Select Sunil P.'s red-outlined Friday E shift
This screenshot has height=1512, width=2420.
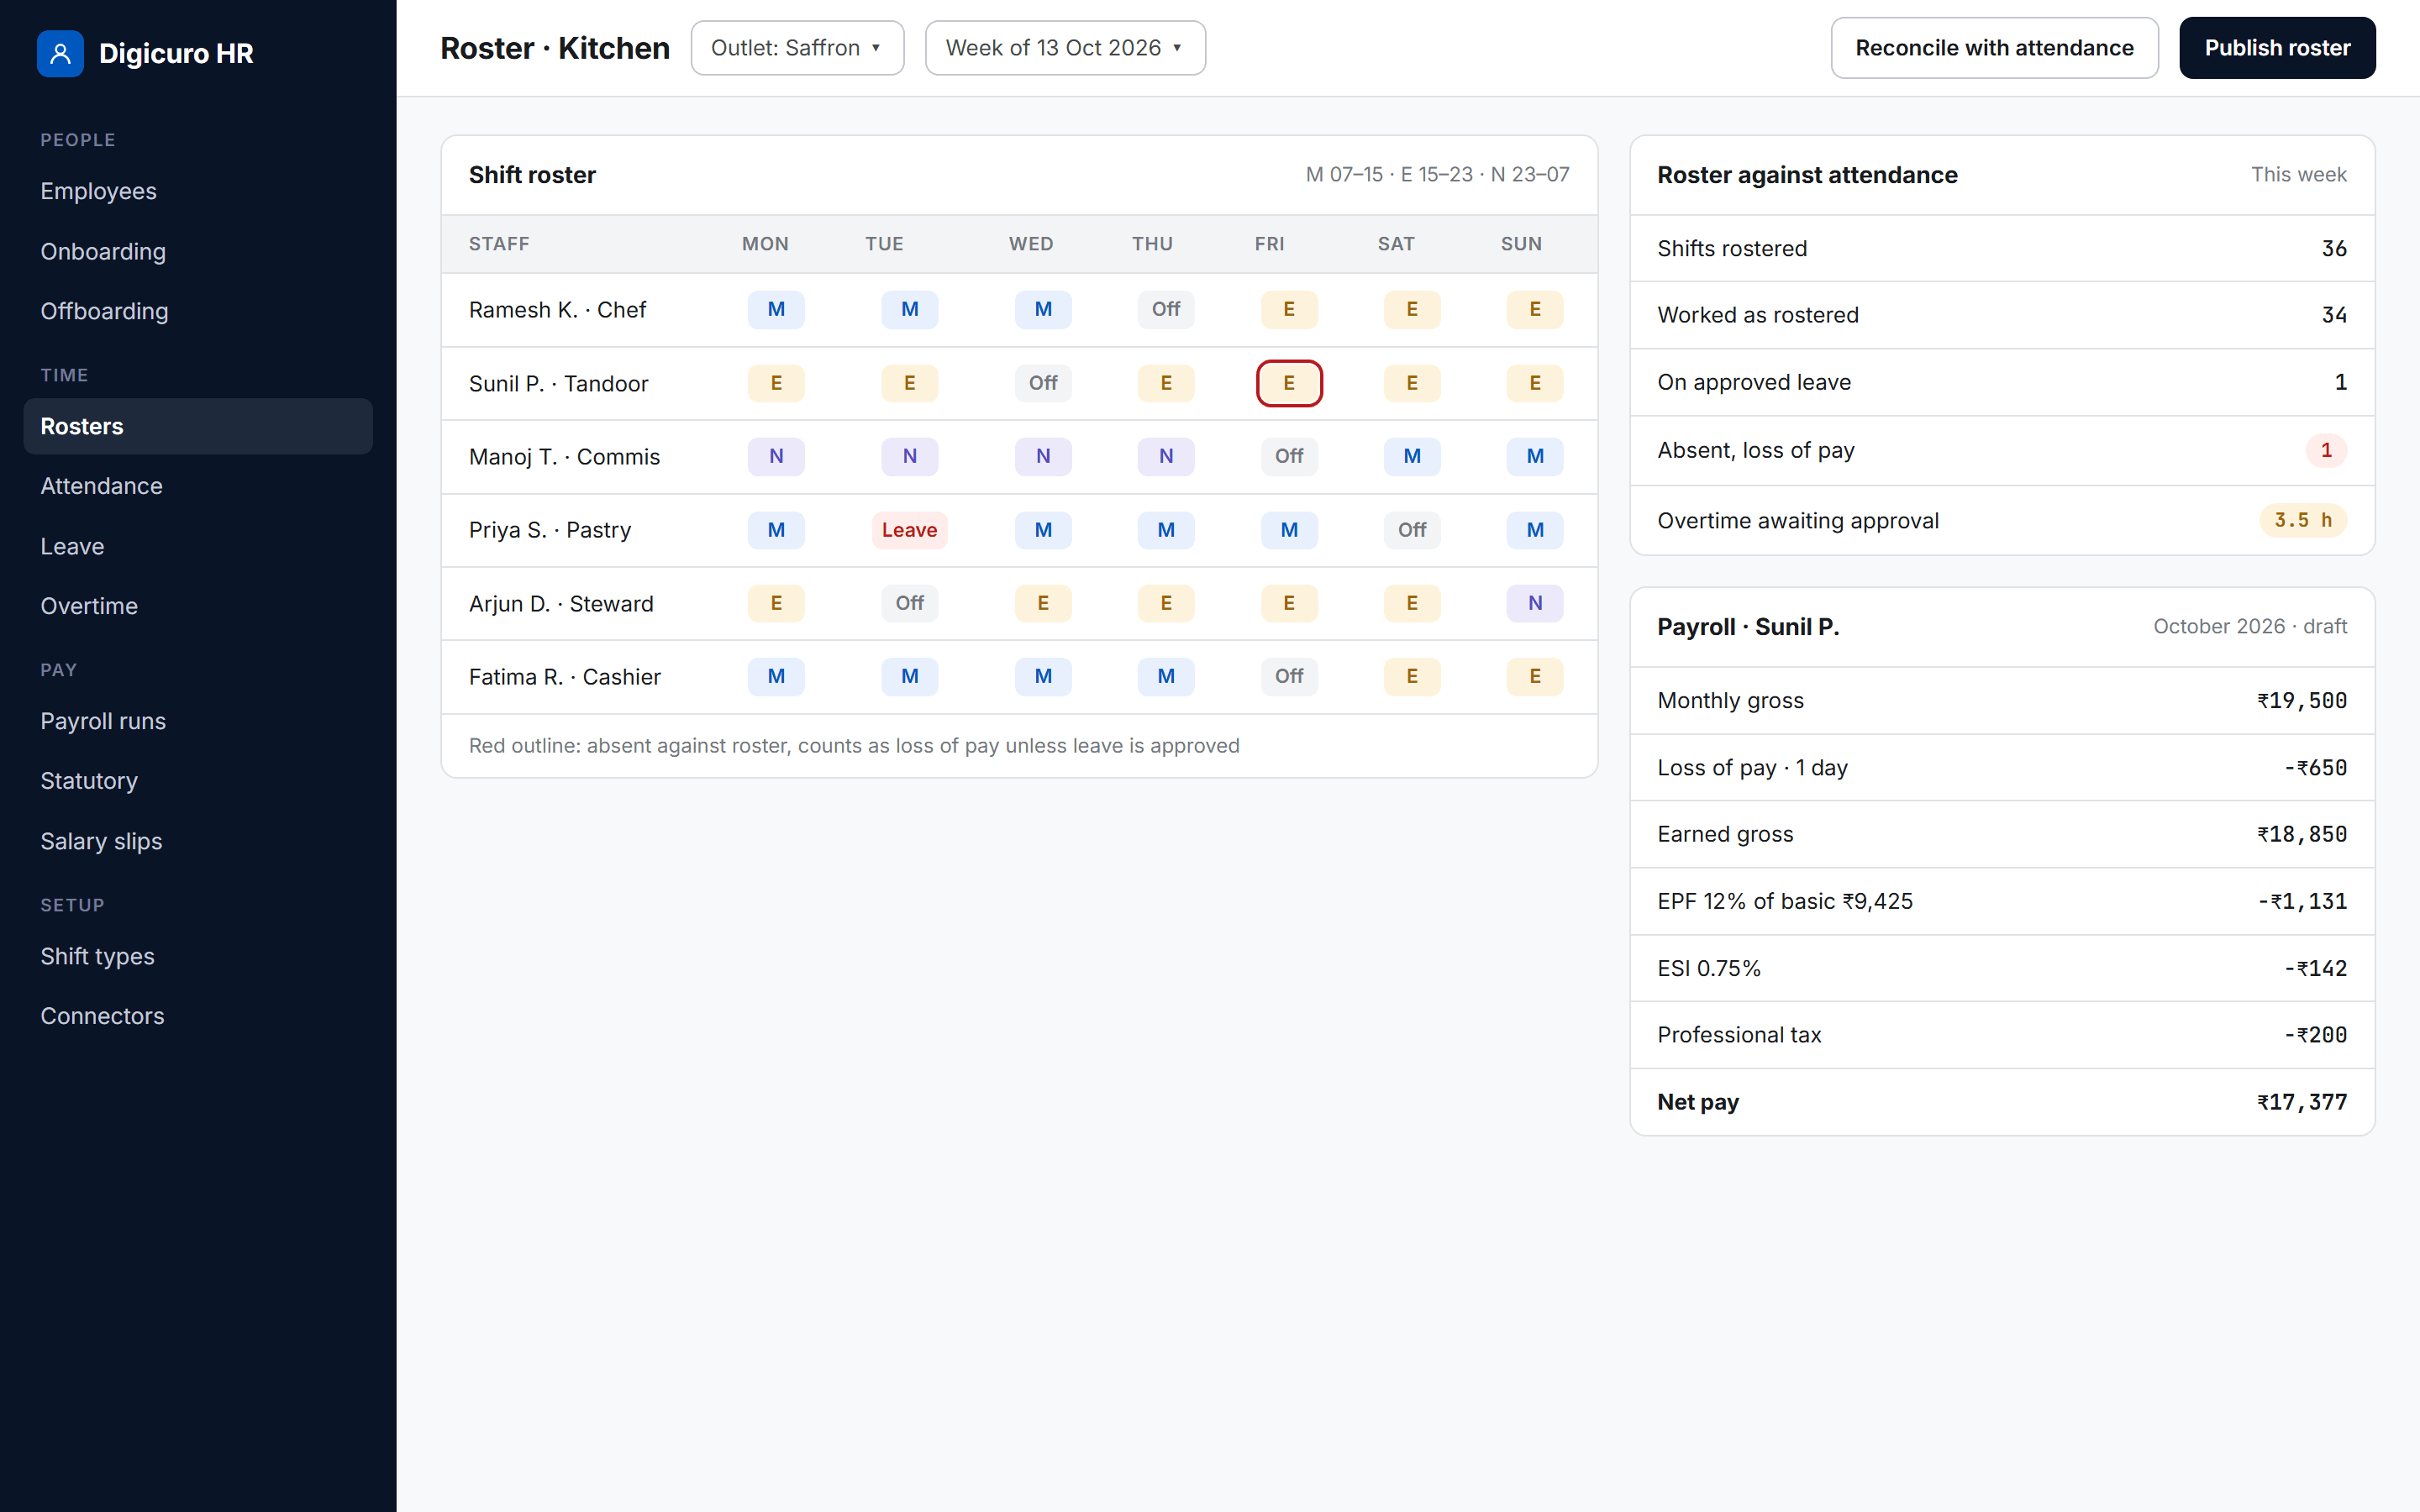point(1289,383)
